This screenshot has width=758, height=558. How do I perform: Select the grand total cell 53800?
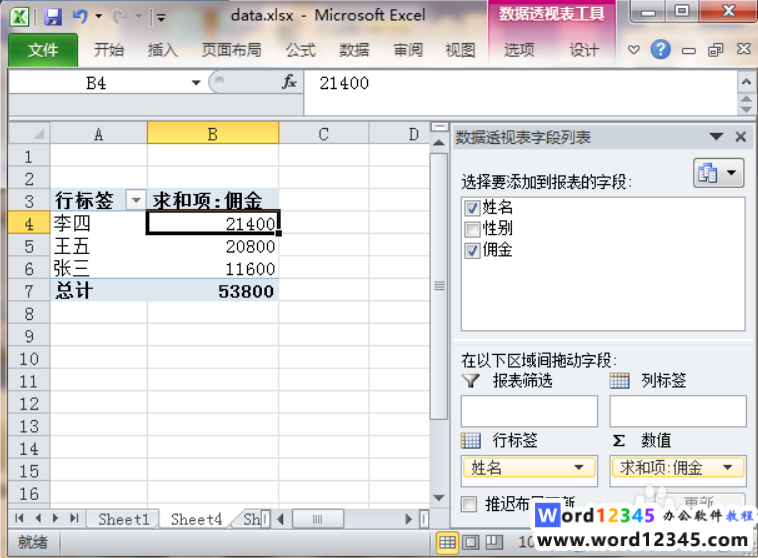213,291
